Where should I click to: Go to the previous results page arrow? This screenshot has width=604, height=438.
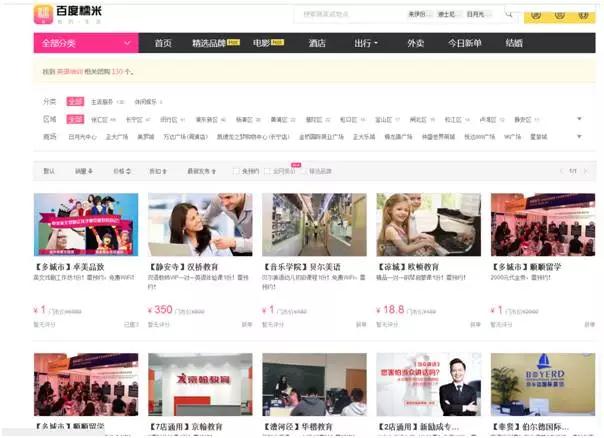point(561,171)
